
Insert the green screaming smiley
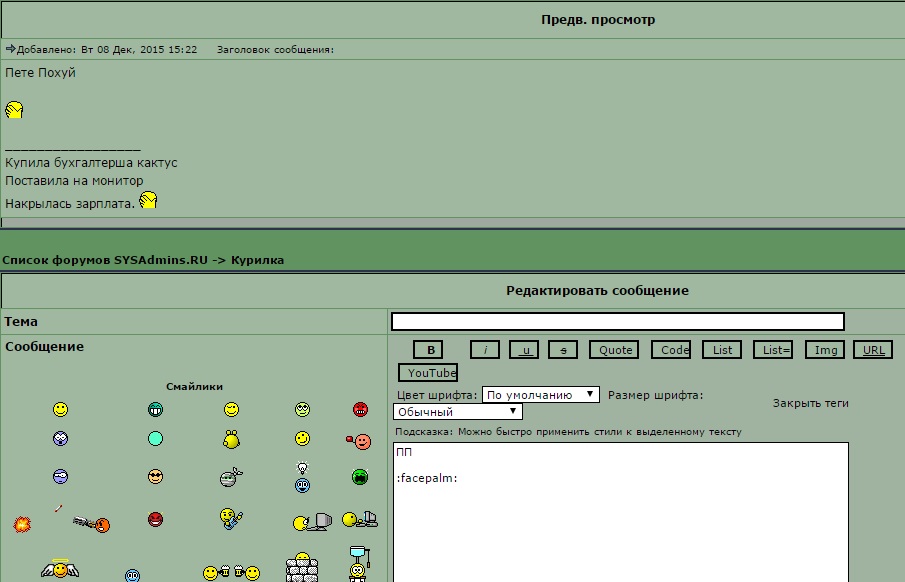tap(360, 477)
